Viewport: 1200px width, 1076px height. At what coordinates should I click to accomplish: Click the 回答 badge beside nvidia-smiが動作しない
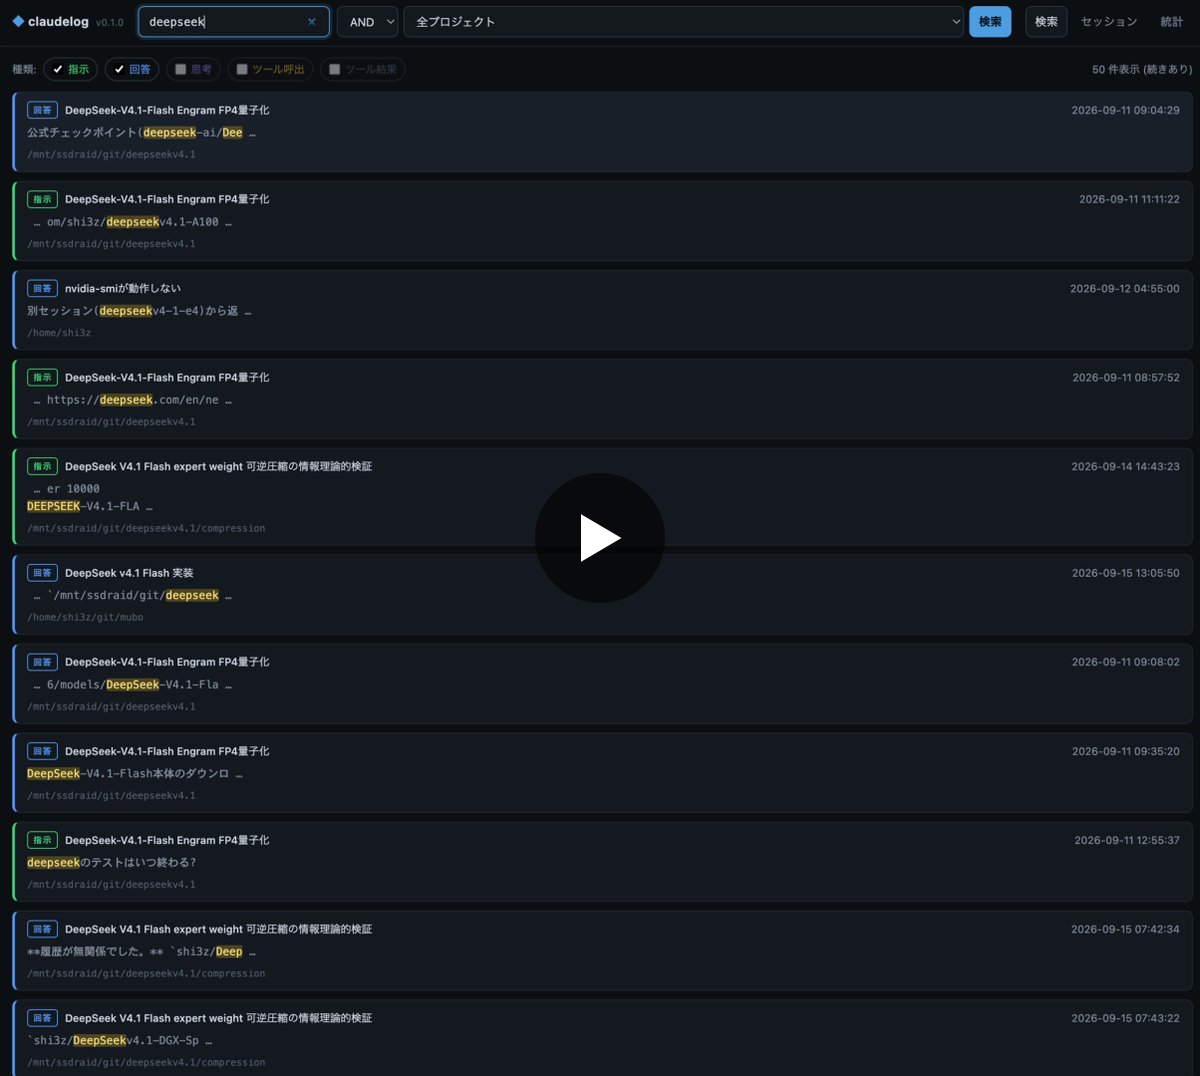(x=42, y=288)
